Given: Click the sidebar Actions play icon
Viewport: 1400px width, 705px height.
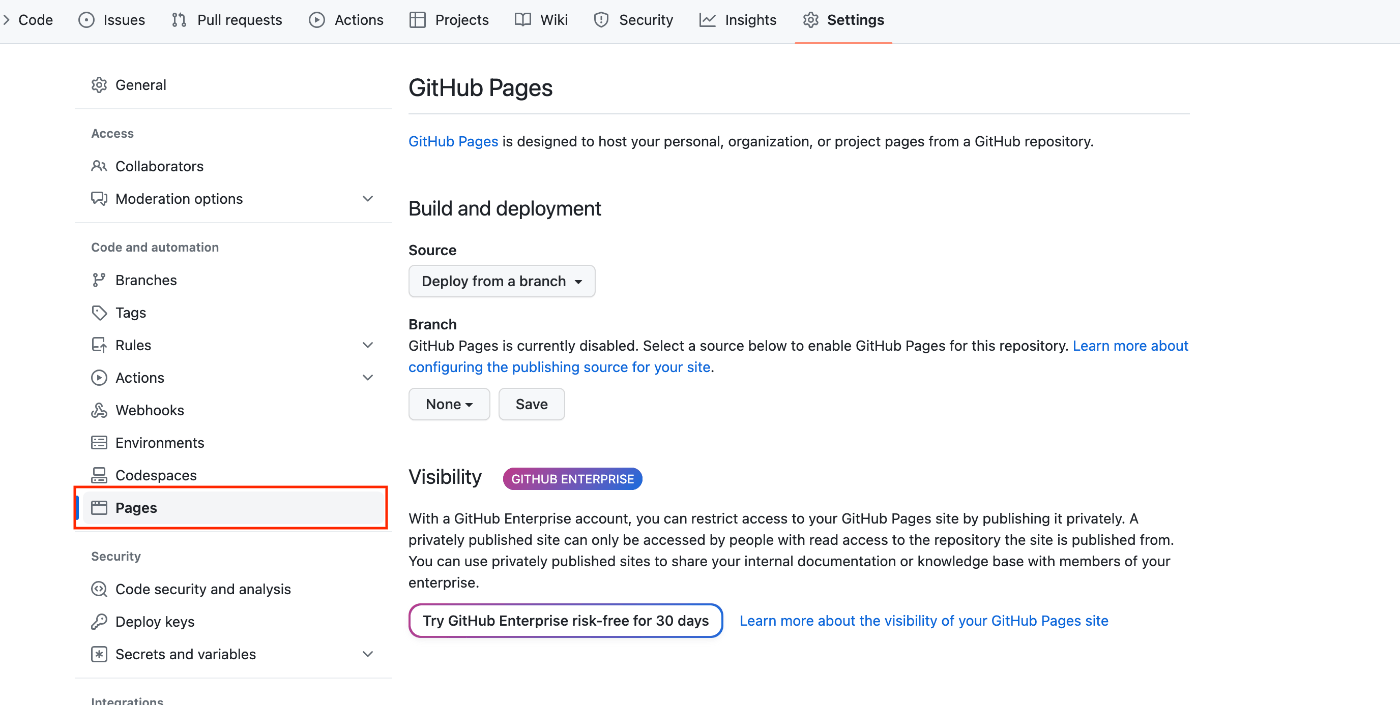Looking at the screenshot, I should coord(99,378).
